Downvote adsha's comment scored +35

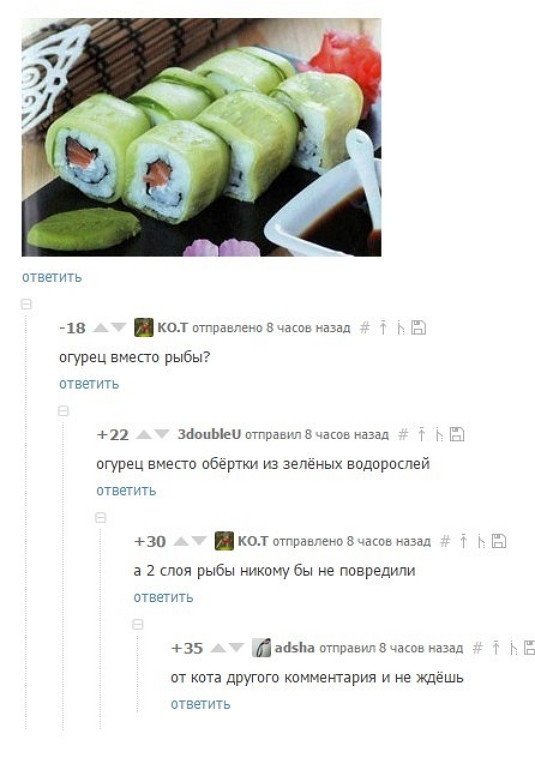(x=236, y=648)
